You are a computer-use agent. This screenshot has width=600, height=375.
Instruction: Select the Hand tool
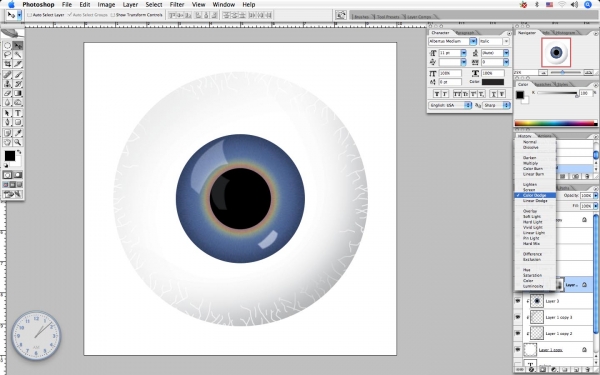7,142
